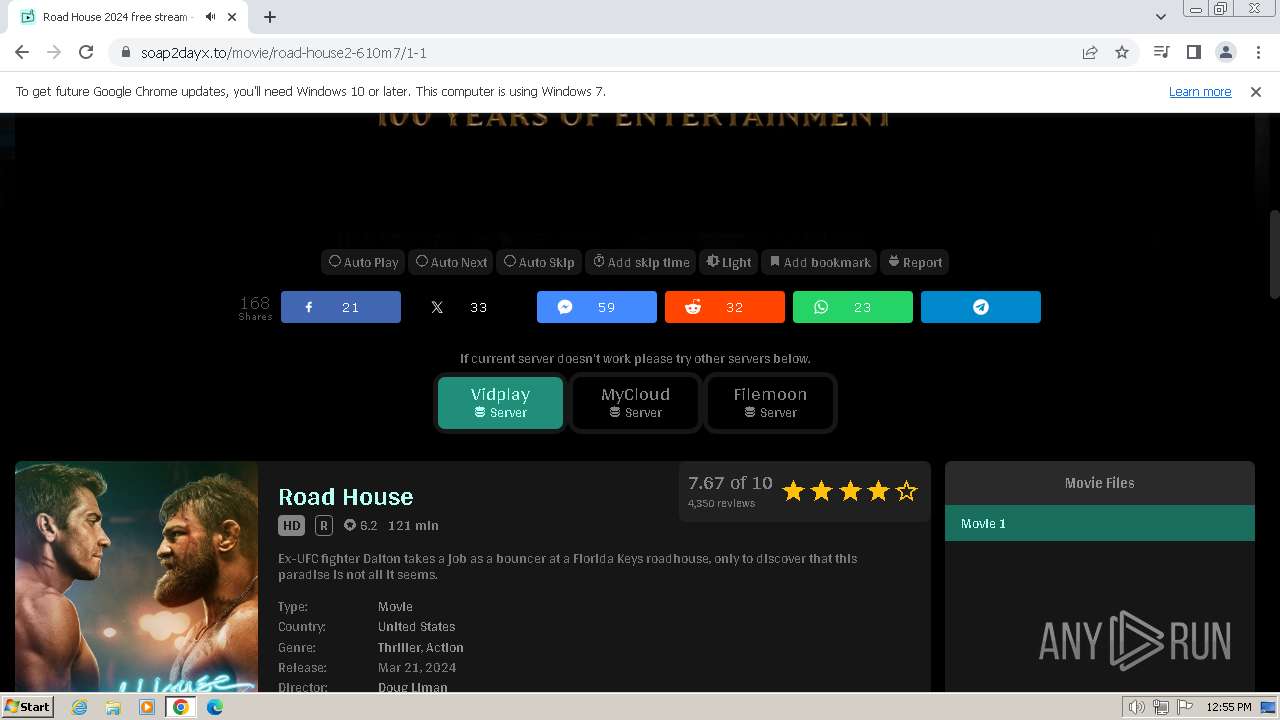Image resolution: width=1280 pixels, height=720 pixels.
Task: Open volume control in system tray
Action: [x=1137, y=707]
